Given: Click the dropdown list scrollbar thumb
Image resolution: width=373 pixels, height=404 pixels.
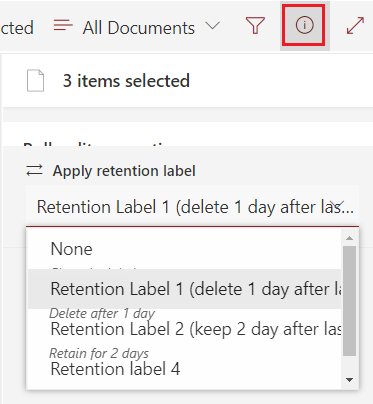Looking at the screenshot, I should [349, 301].
